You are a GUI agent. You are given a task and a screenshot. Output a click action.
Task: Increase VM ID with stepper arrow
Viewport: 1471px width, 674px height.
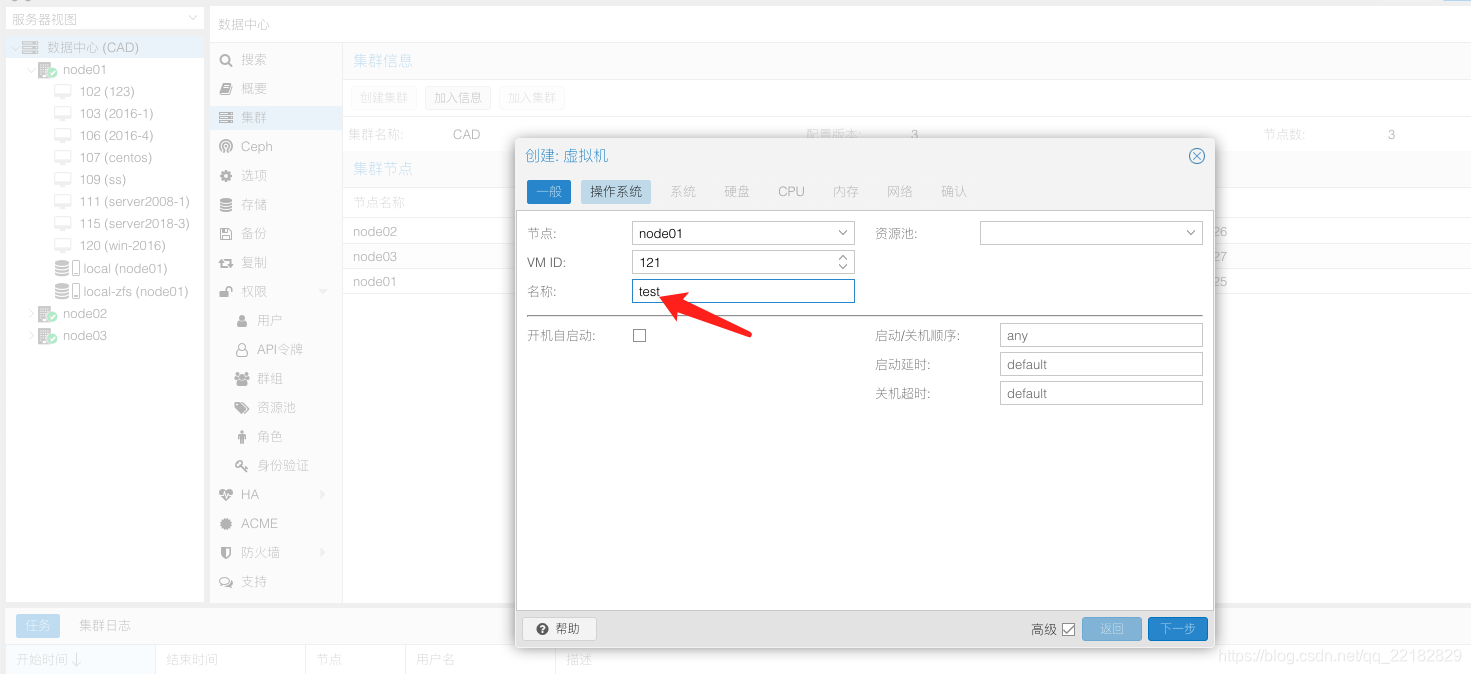click(843, 257)
